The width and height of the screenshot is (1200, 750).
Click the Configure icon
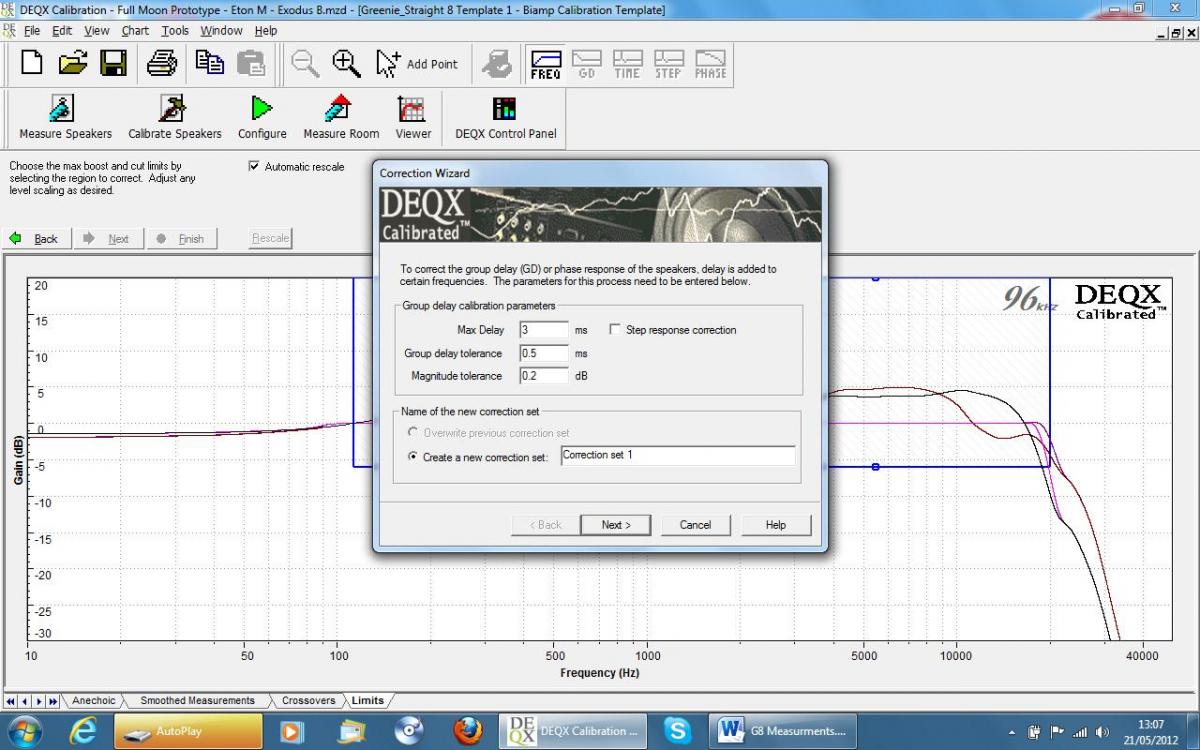tap(262, 117)
